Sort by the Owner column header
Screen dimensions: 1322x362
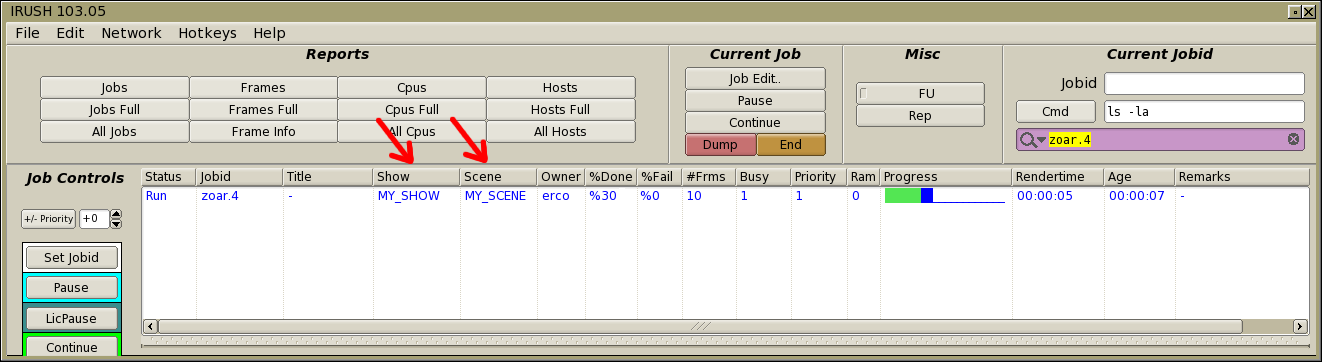coord(561,177)
